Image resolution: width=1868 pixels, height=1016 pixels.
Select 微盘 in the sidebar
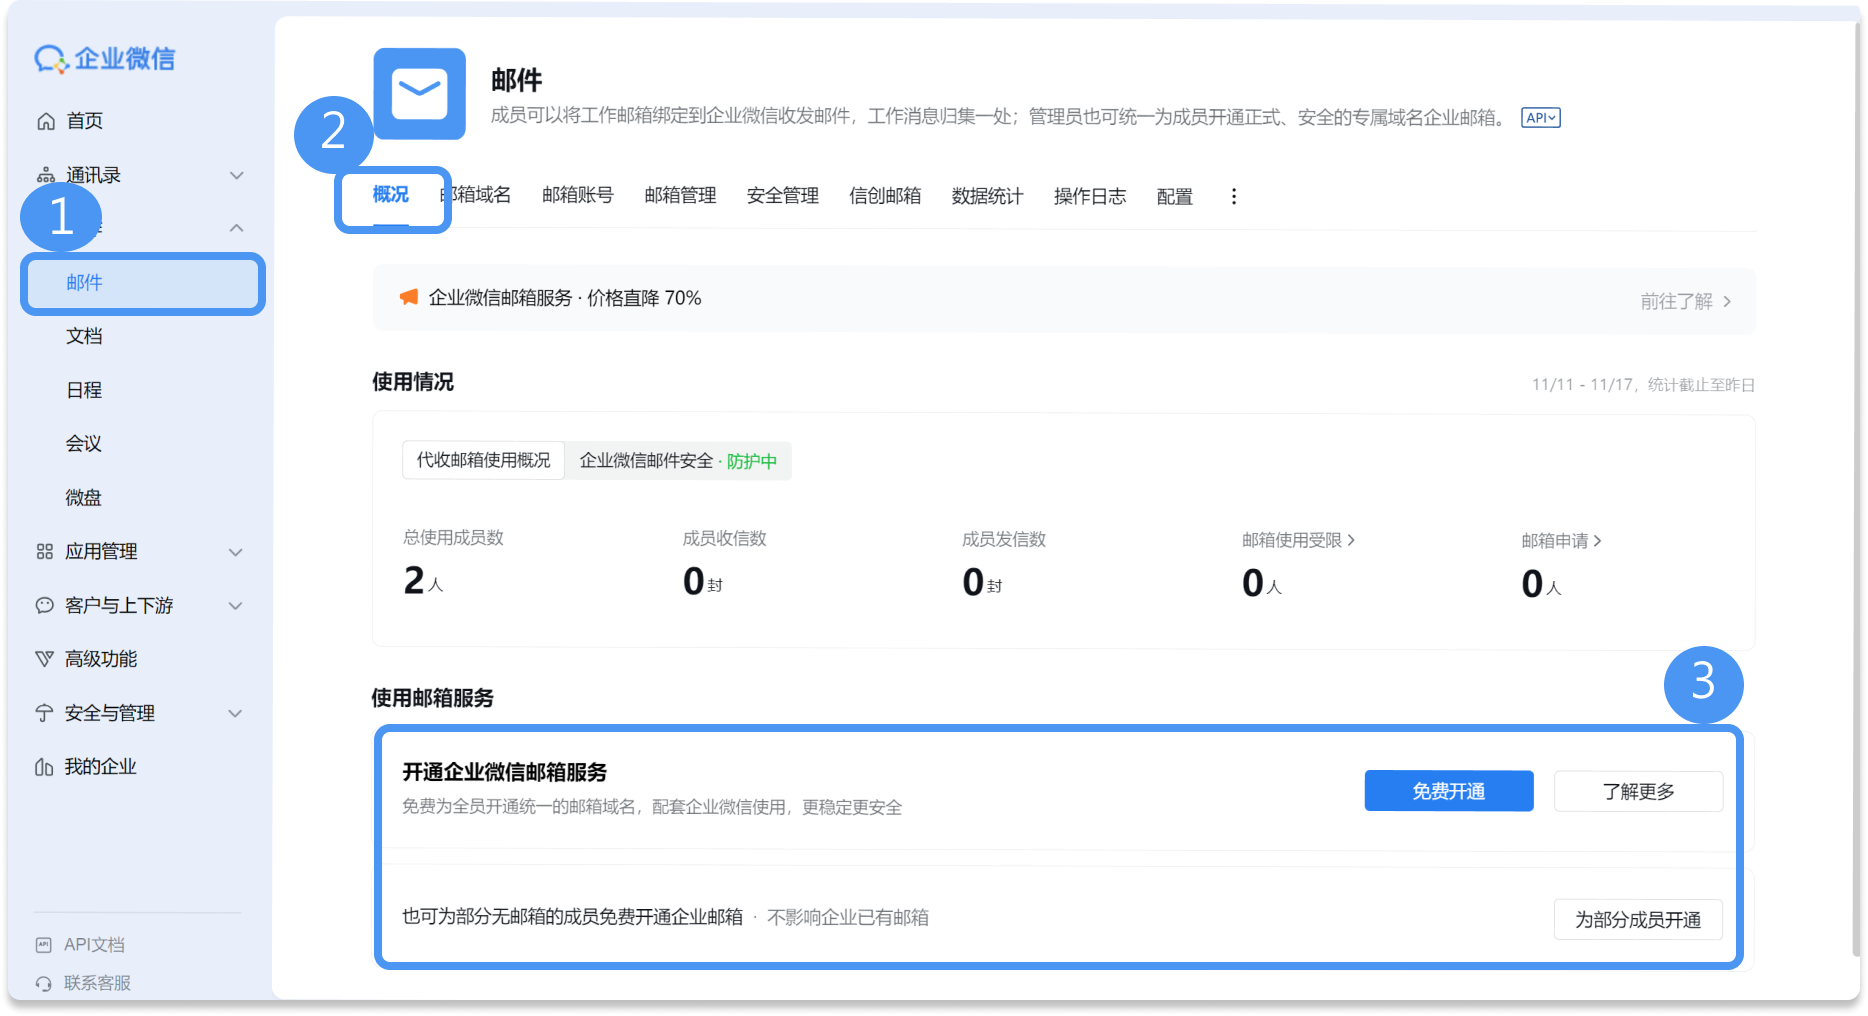click(x=84, y=498)
